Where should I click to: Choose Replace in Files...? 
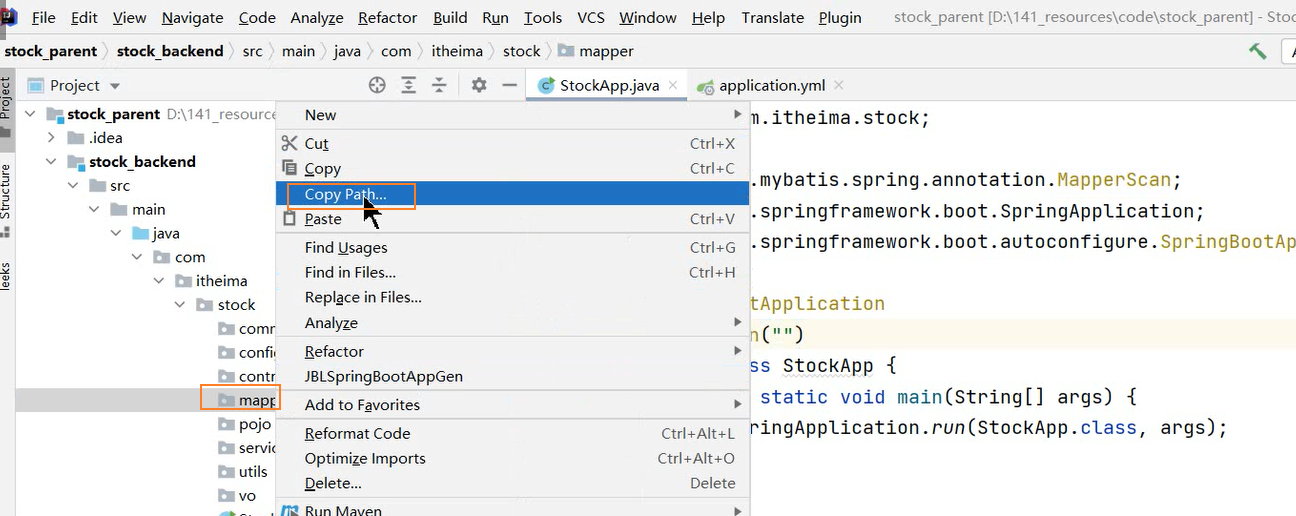point(513,297)
